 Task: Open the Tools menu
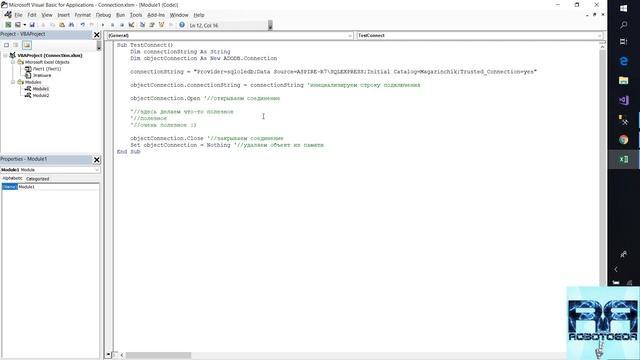coord(136,15)
